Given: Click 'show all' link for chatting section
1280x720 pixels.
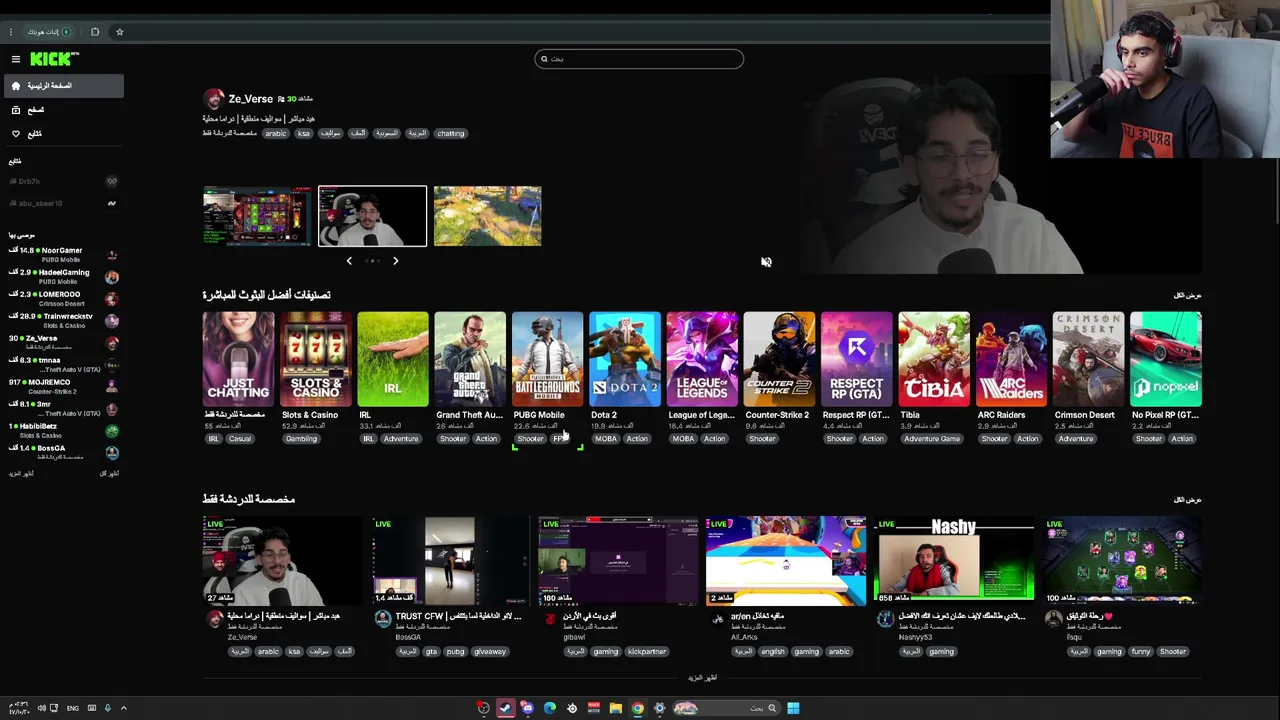Looking at the screenshot, I should click(x=1187, y=500).
